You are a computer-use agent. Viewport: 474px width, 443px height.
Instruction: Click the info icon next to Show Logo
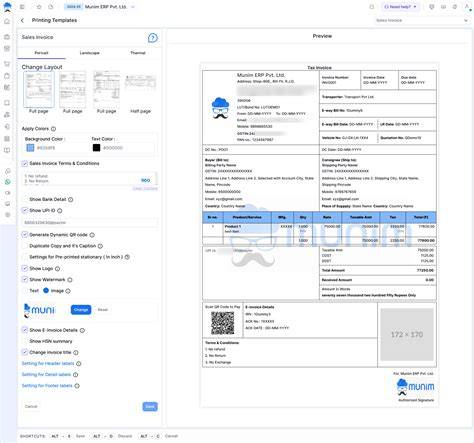(x=57, y=269)
